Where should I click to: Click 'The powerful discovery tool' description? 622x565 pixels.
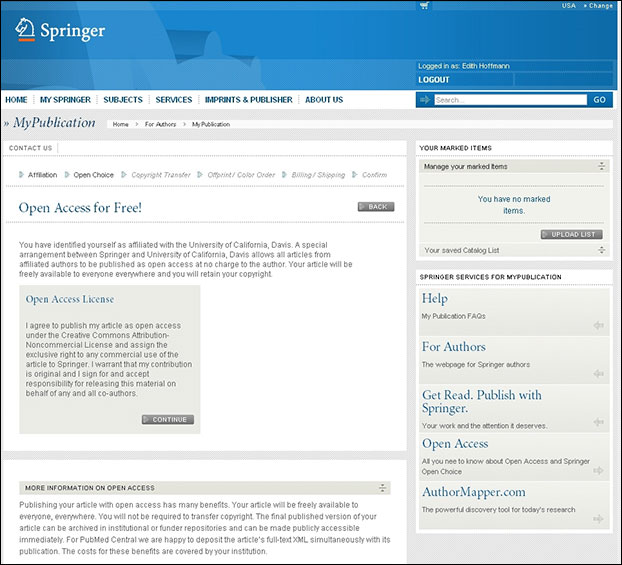pyautogui.click(x=498, y=510)
